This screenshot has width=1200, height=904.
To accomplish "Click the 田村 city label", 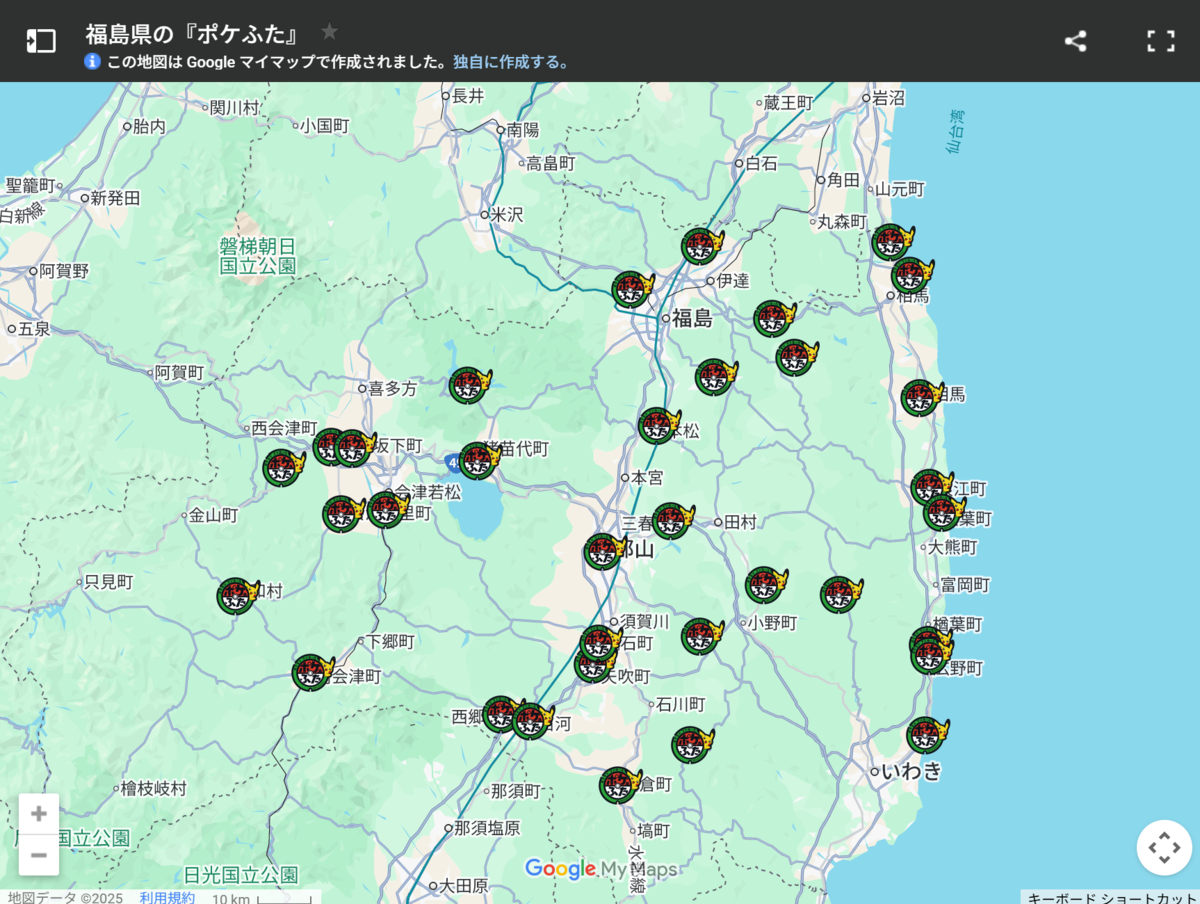I will pos(740,522).
